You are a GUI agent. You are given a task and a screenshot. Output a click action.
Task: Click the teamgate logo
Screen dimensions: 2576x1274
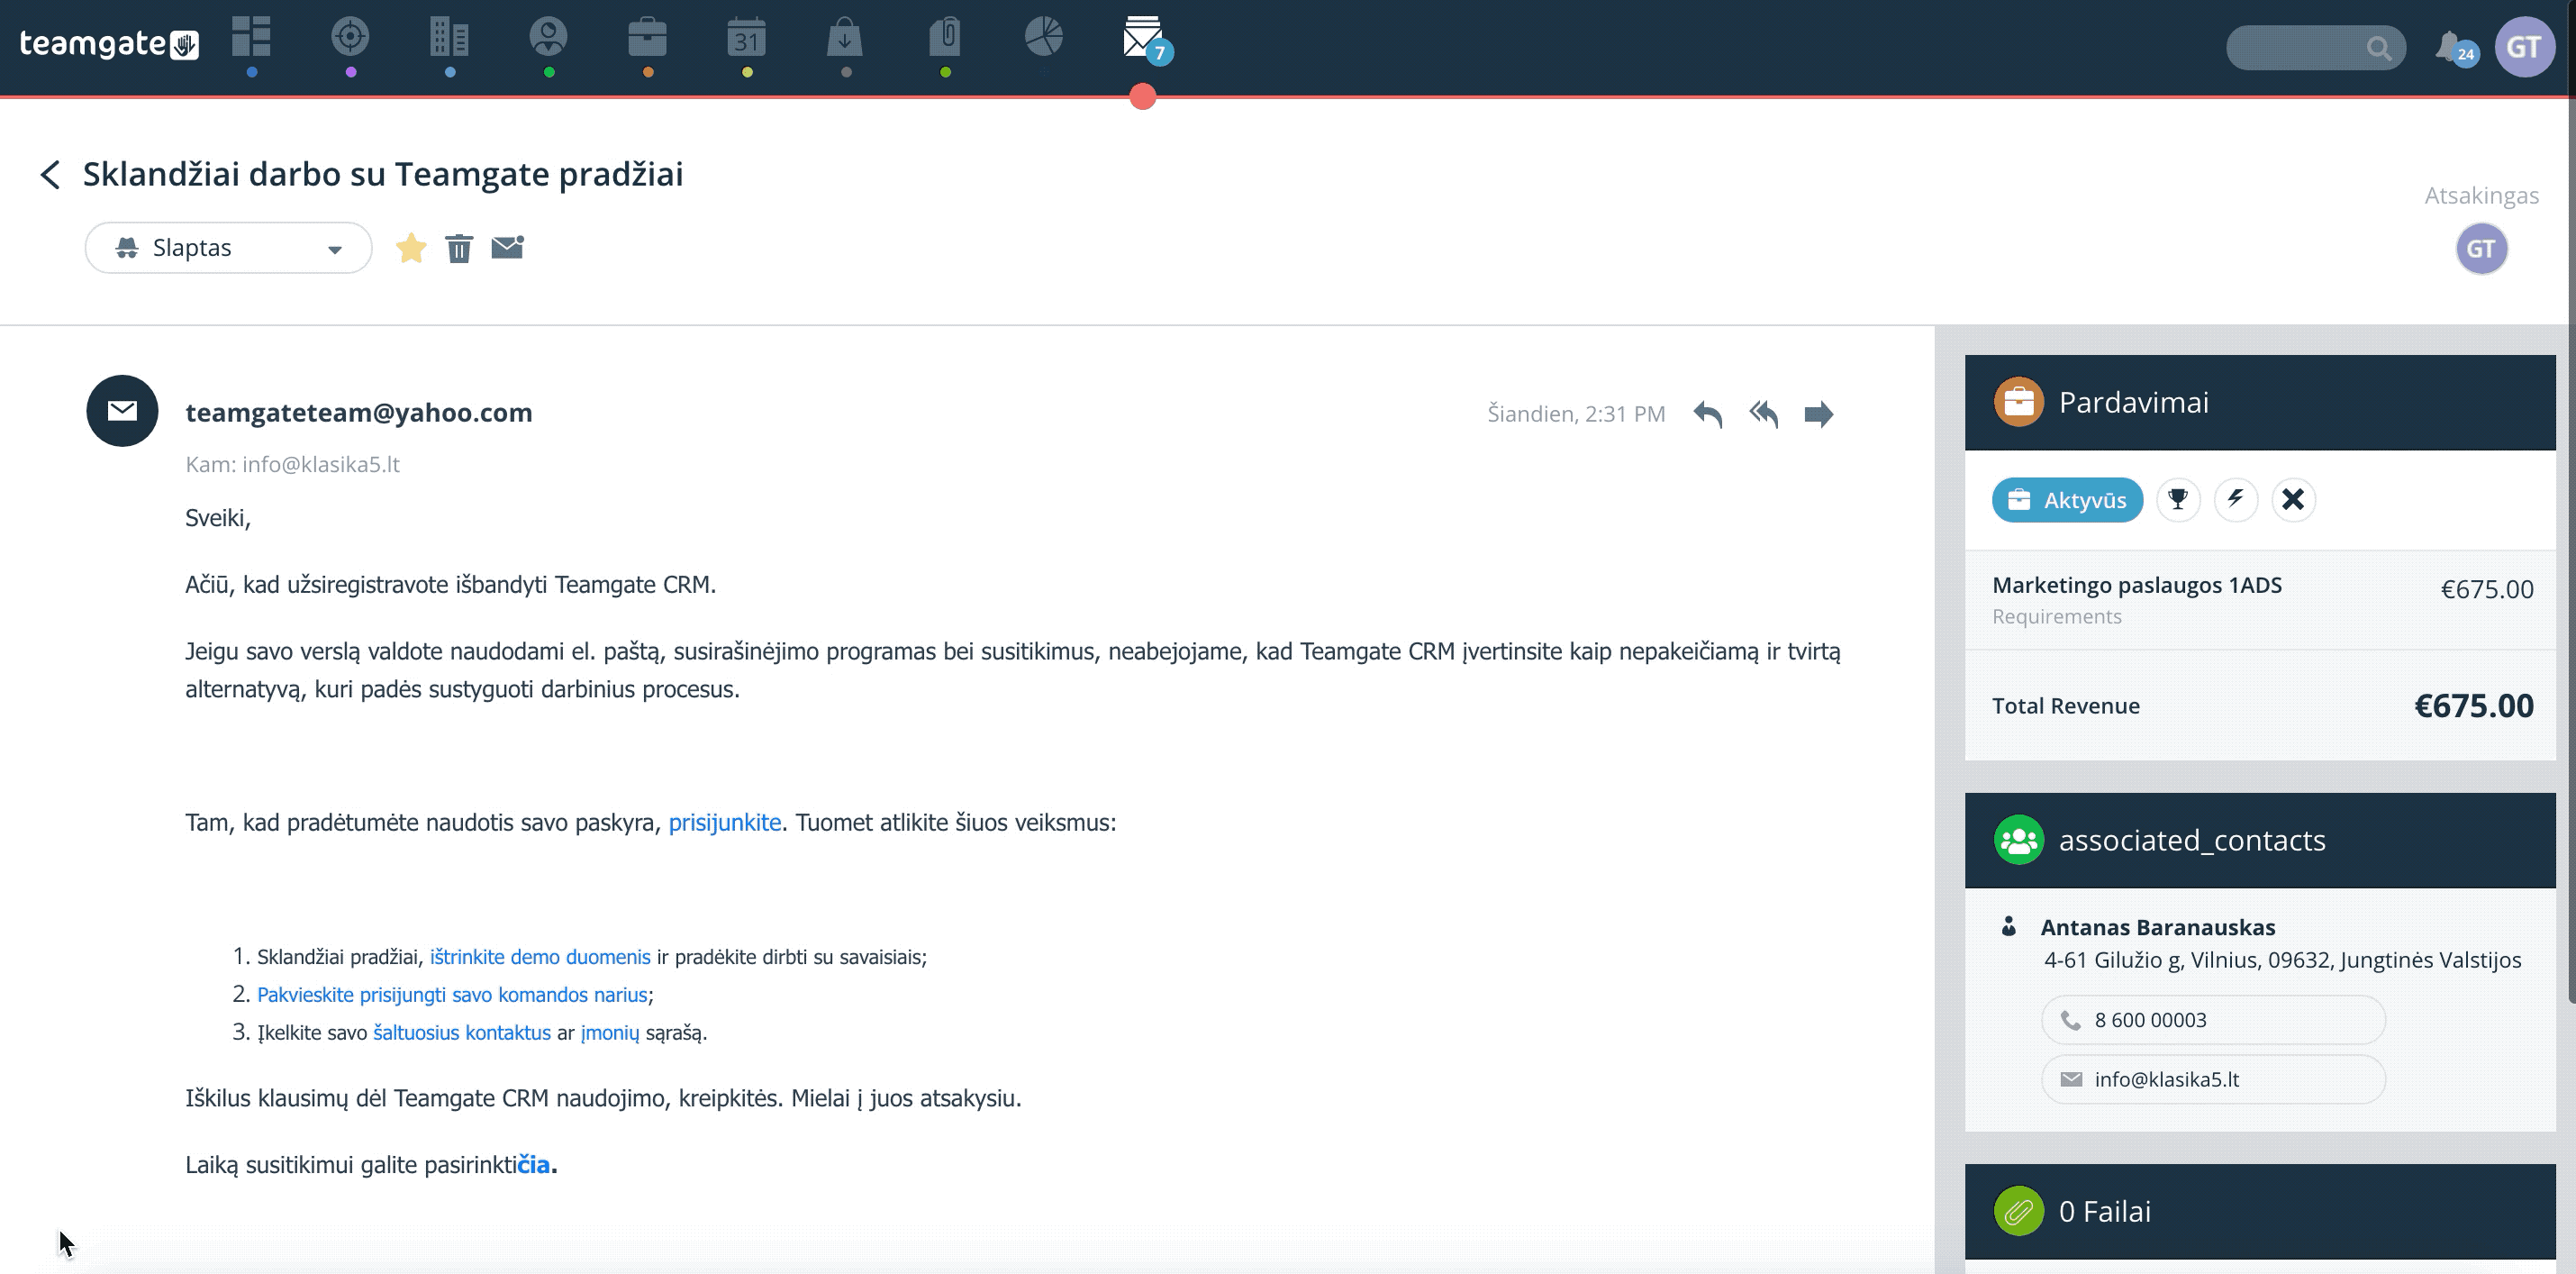(x=109, y=44)
